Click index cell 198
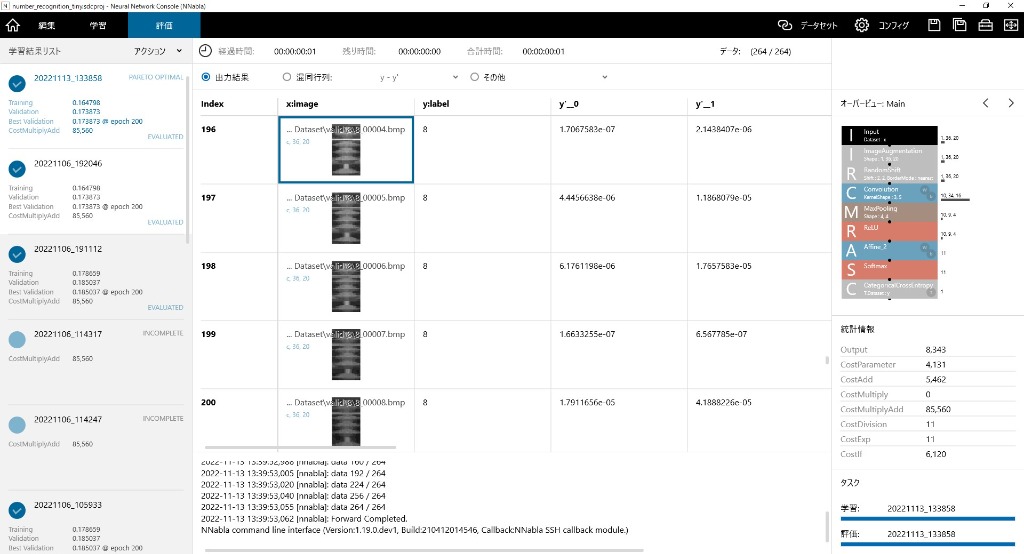Screen dimensions: 1024x554 [208, 266]
